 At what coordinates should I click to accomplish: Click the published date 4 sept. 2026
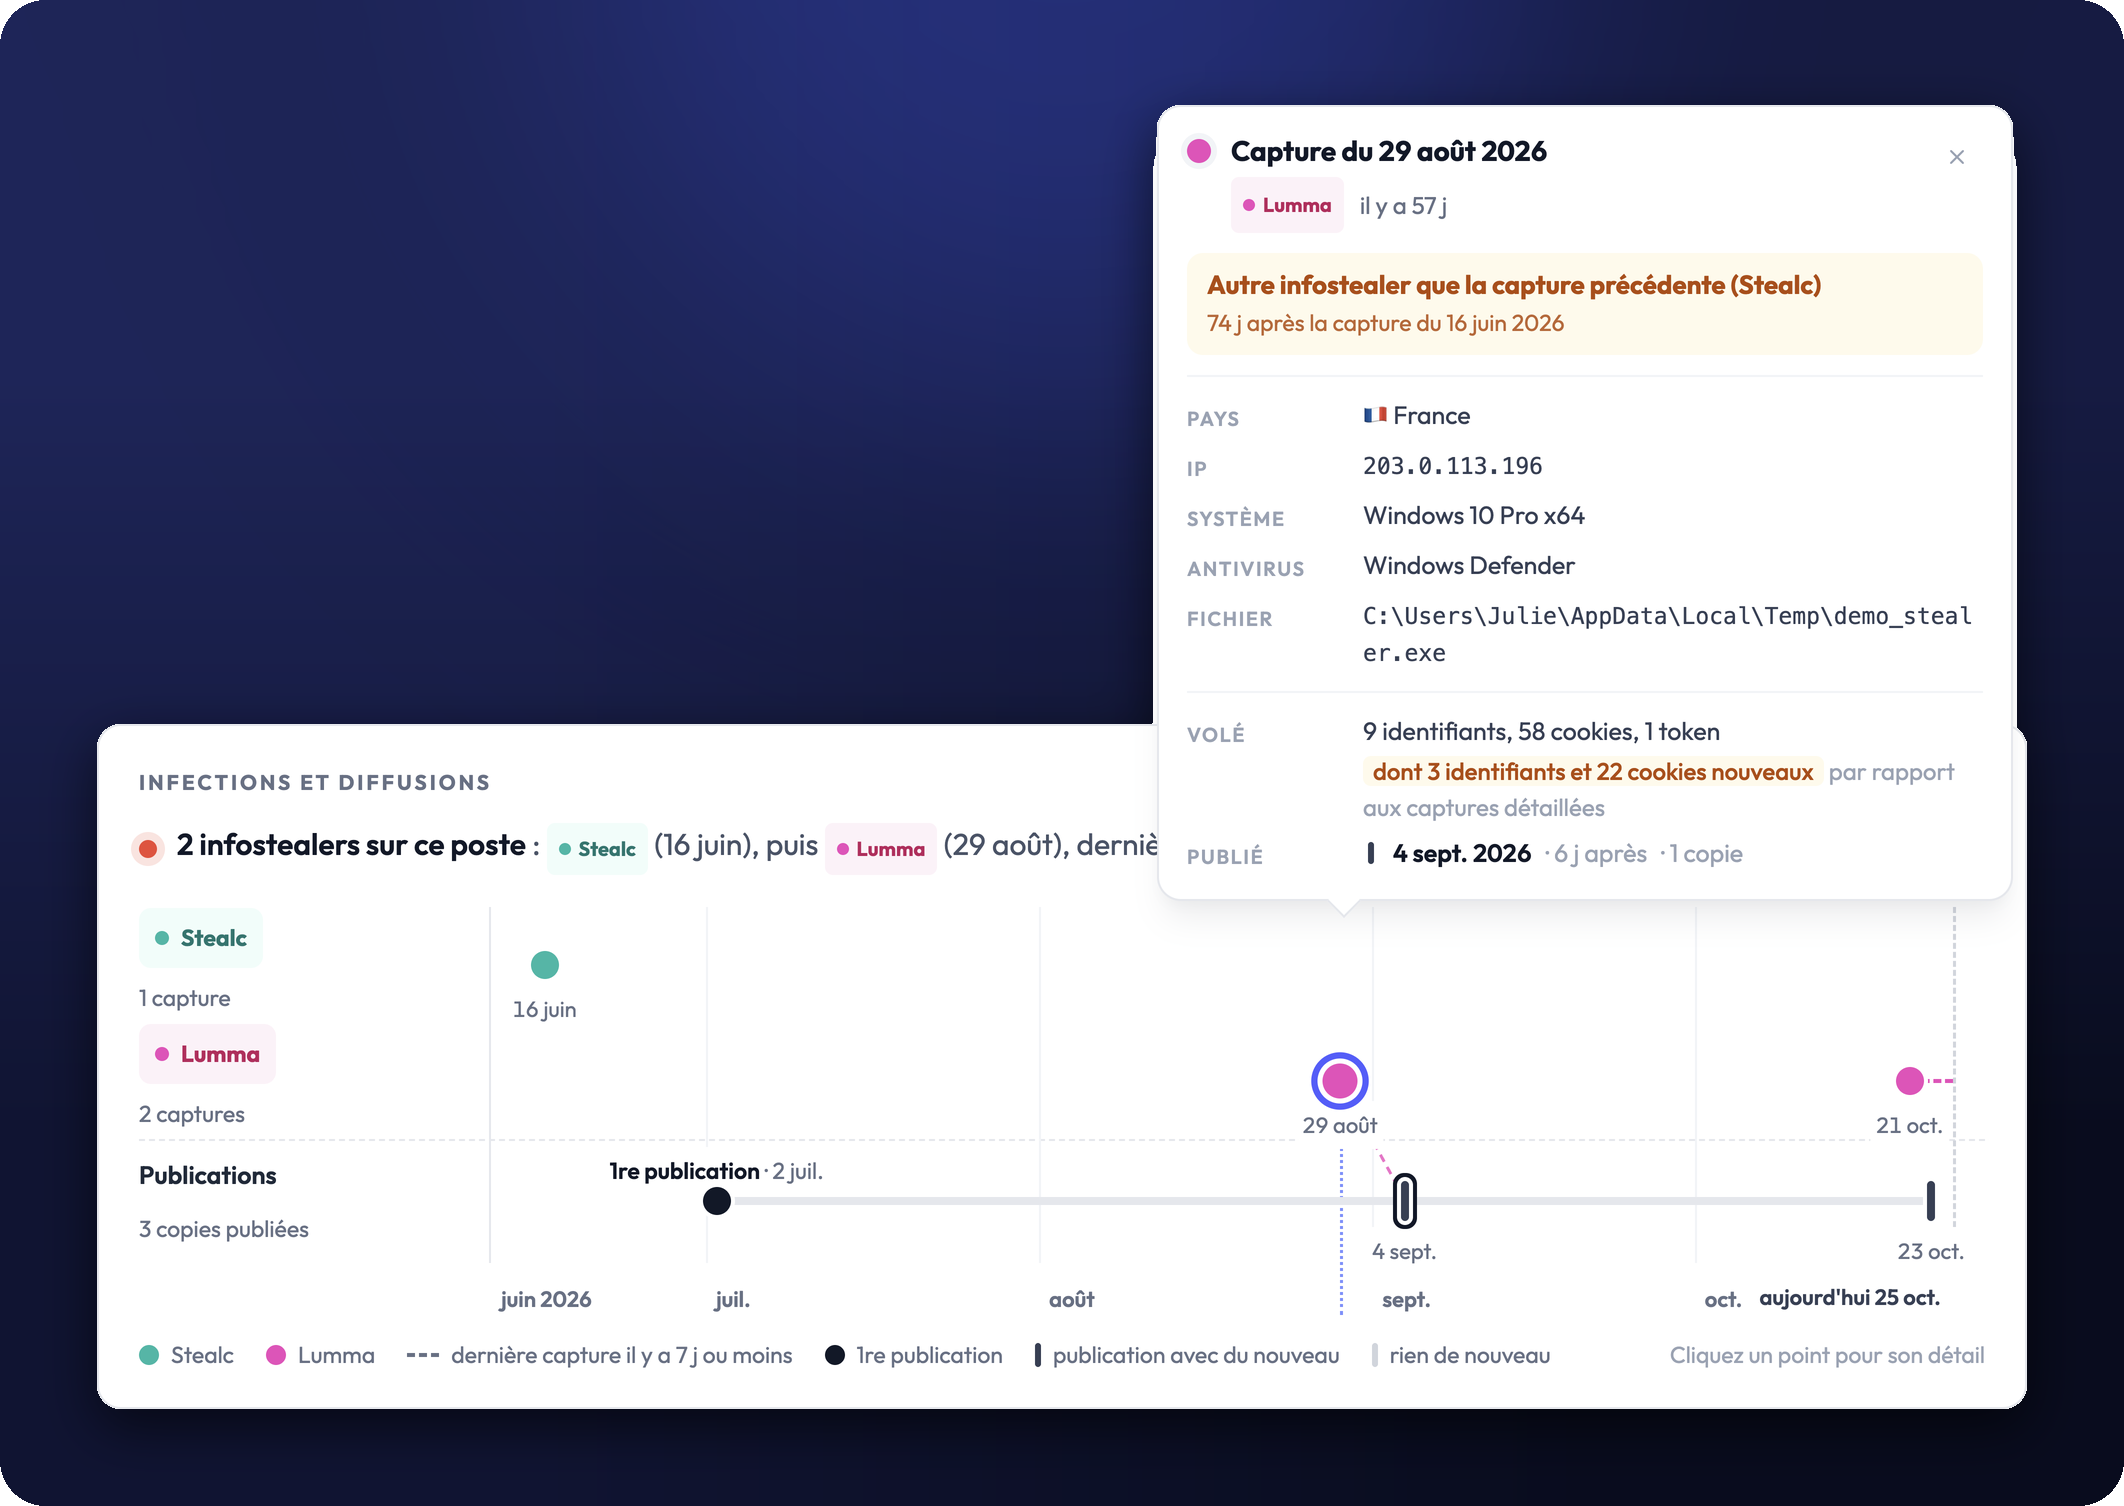1461,854
